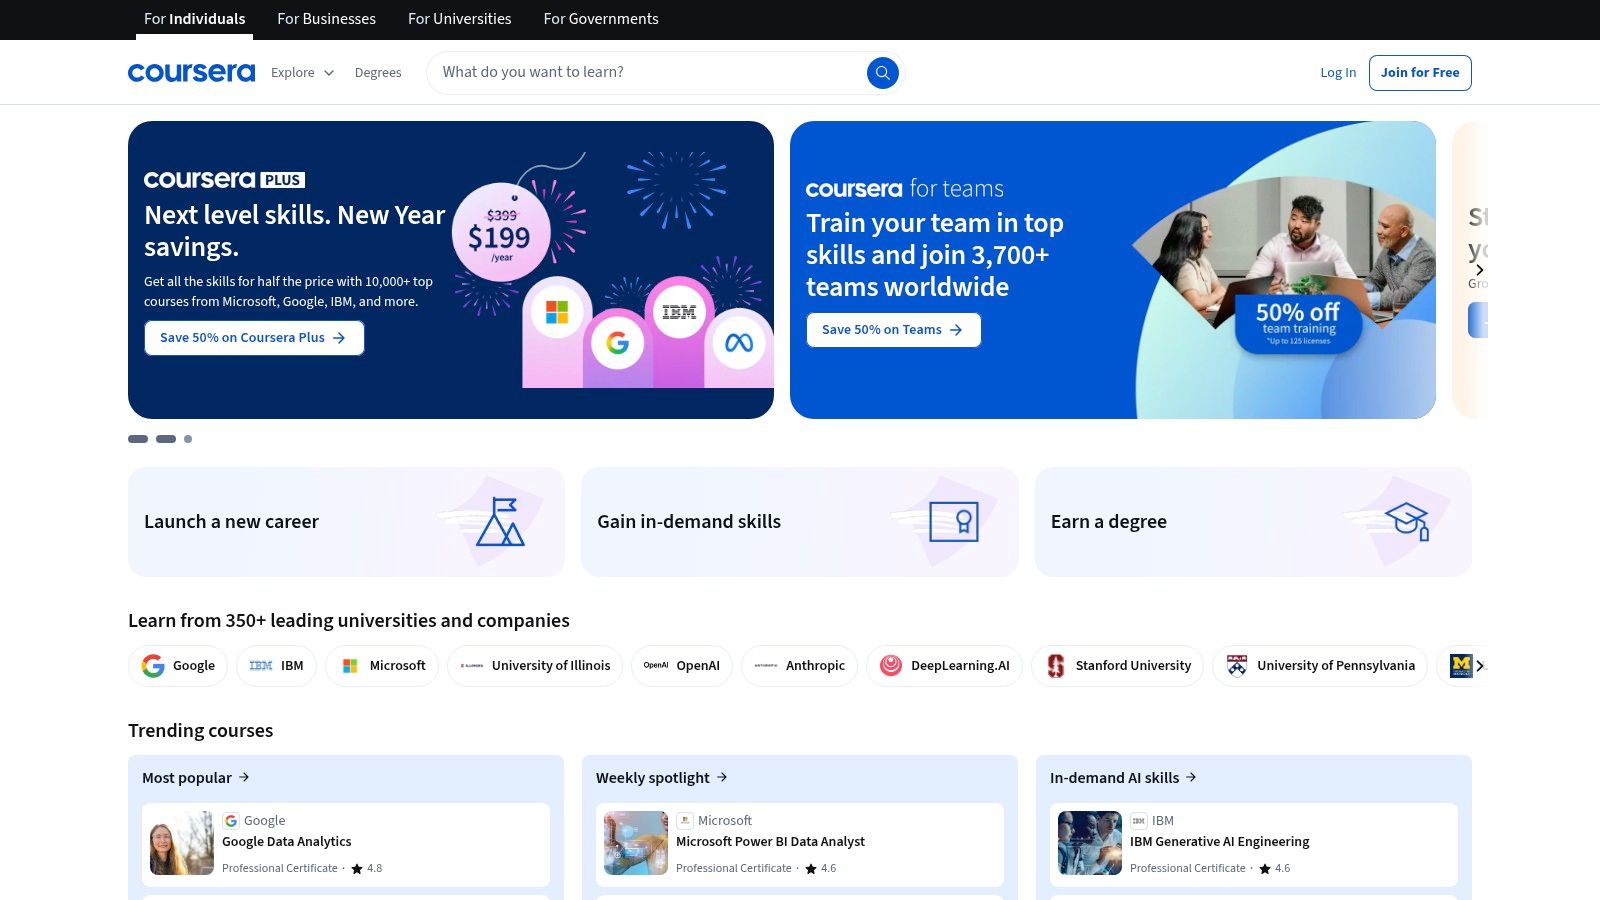This screenshot has width=1600, height=900.
Task: Expand the Explore dropdown menu
Action: 302,73
